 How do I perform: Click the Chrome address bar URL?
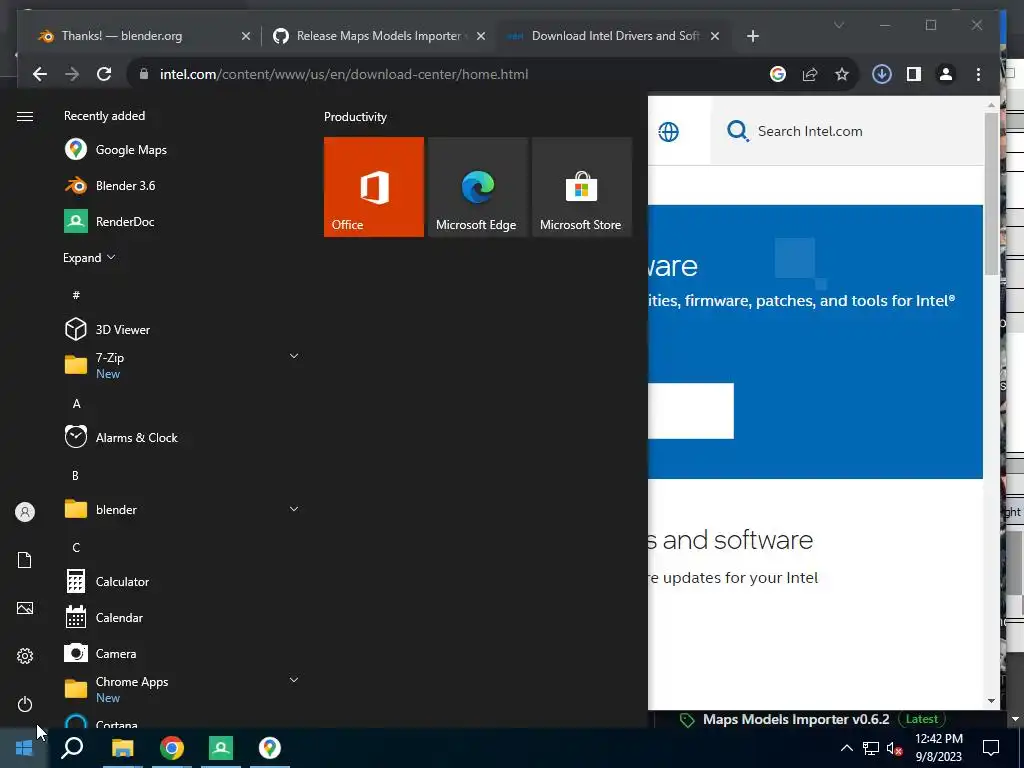(x=344, y=74)
